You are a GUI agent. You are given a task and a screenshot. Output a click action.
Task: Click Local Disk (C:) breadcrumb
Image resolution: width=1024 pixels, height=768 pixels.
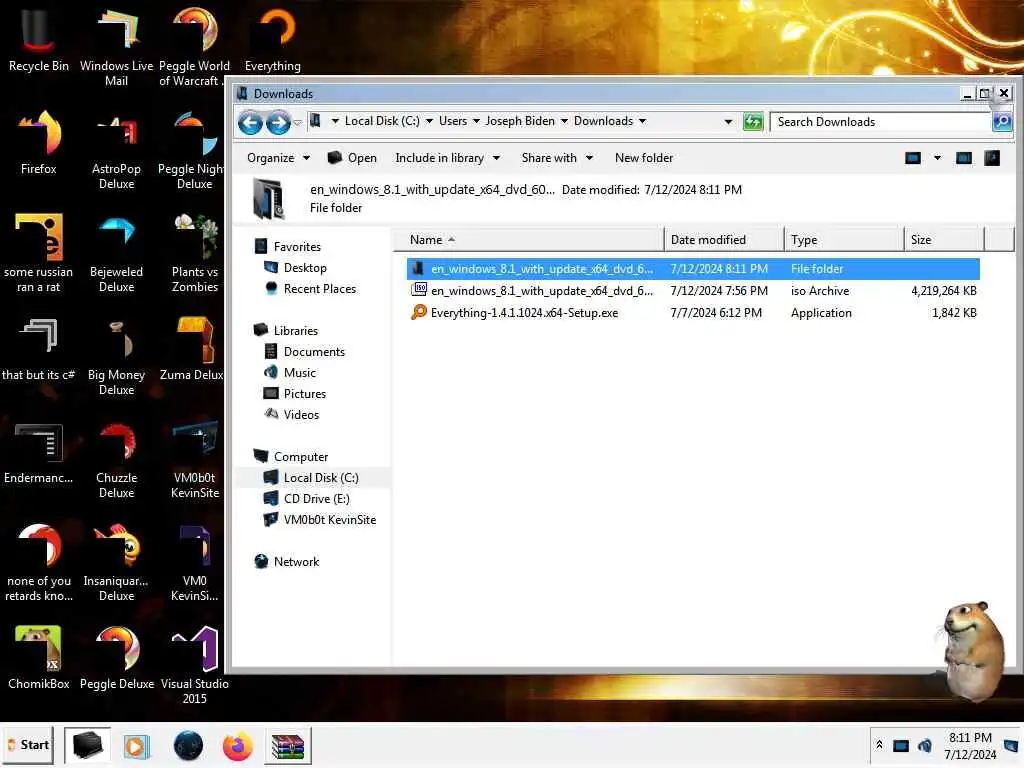[x=382, y=121]
